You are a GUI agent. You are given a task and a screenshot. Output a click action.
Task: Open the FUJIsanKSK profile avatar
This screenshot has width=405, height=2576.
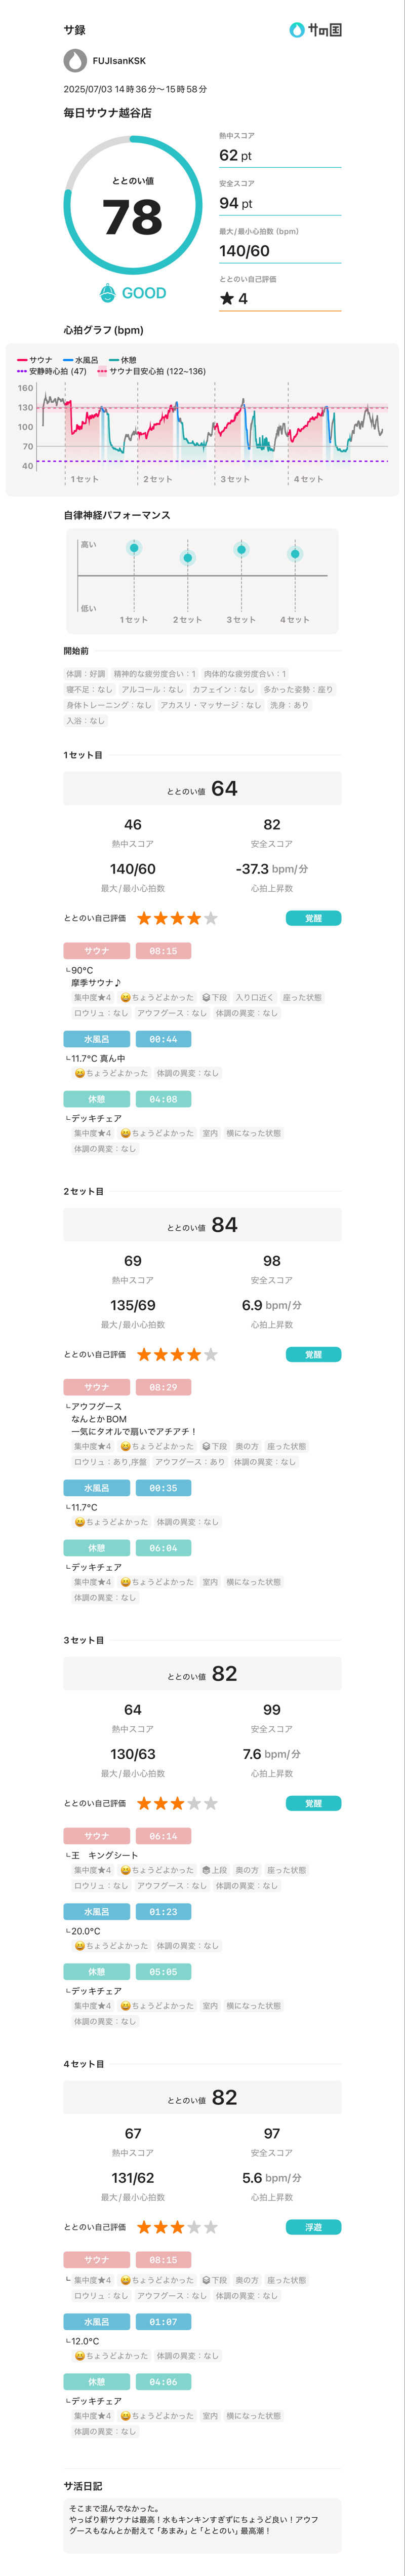[75, 61]
